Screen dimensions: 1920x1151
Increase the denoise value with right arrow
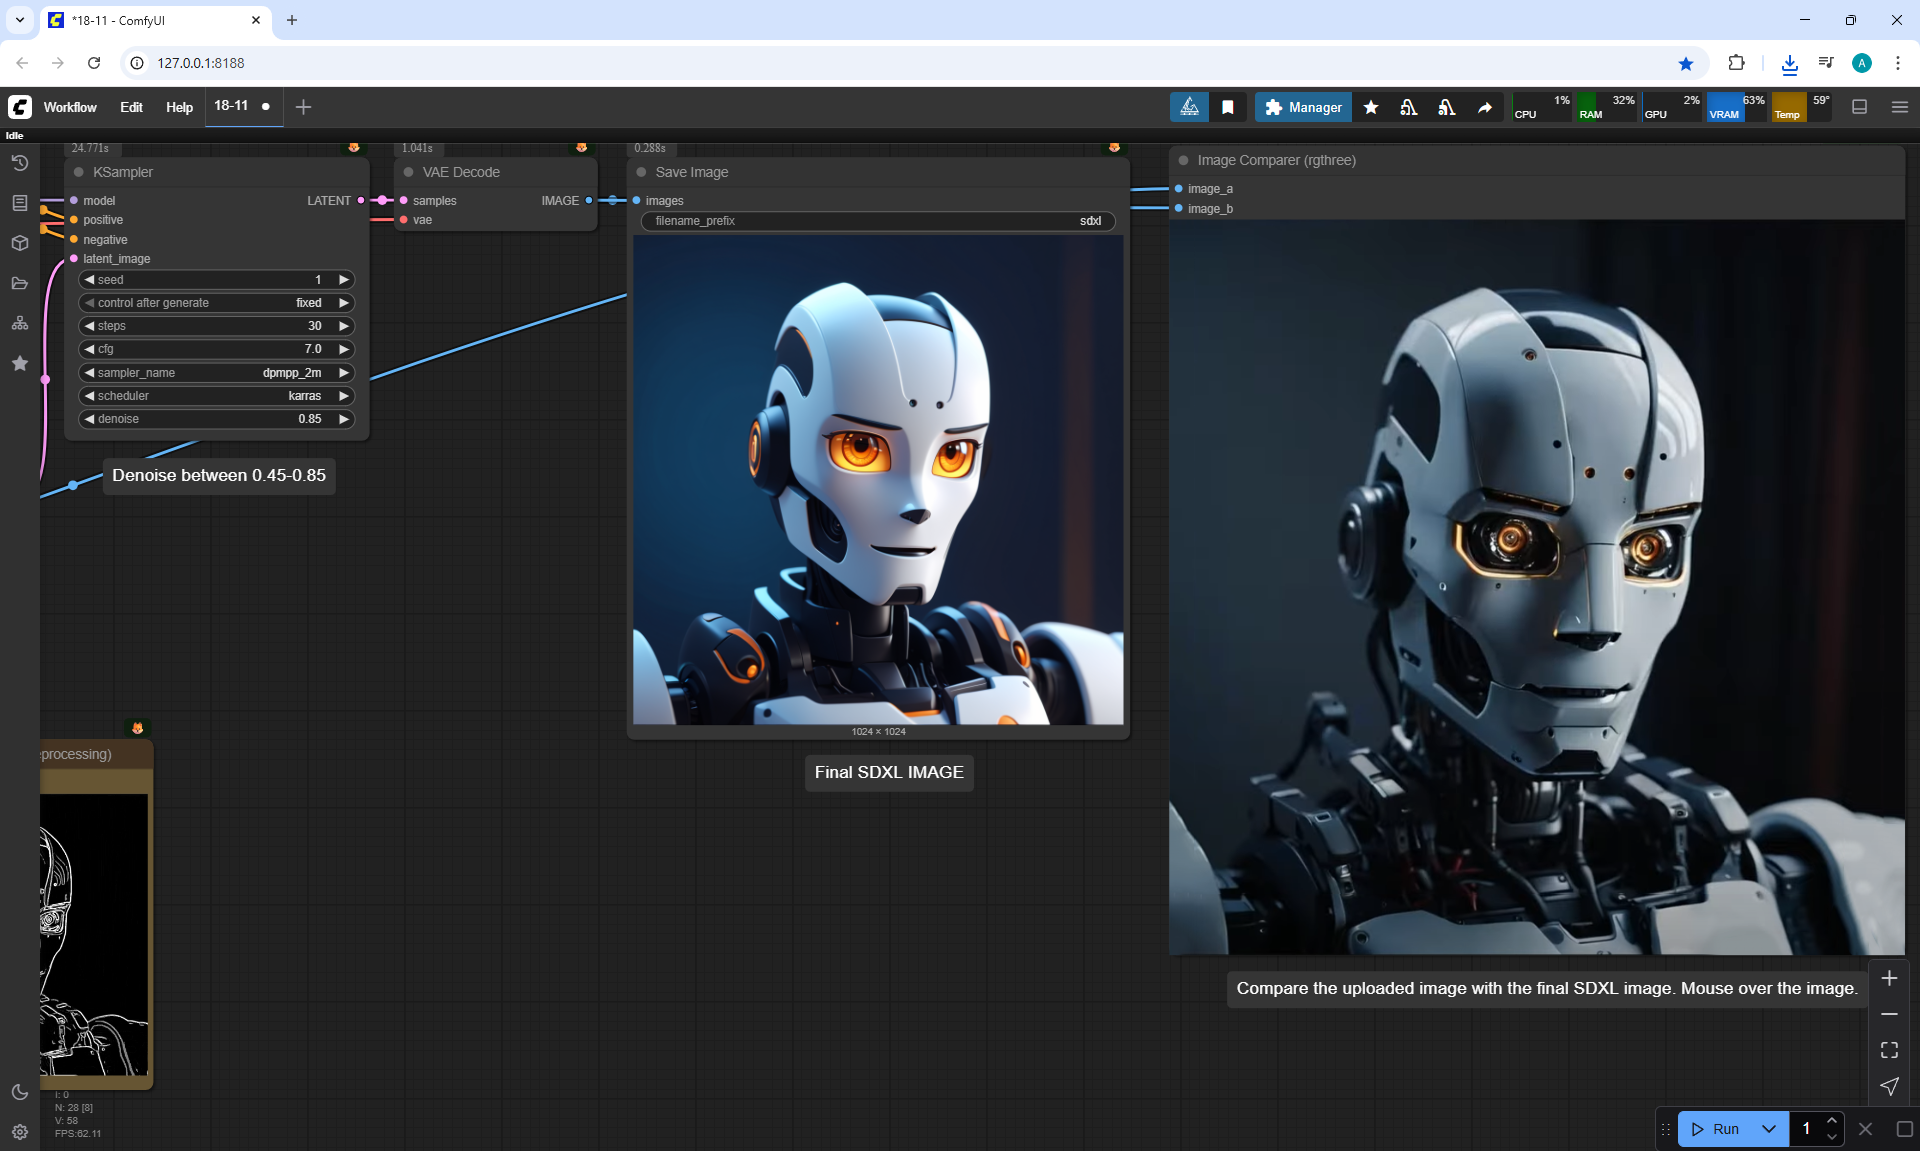tap(344, 419)
